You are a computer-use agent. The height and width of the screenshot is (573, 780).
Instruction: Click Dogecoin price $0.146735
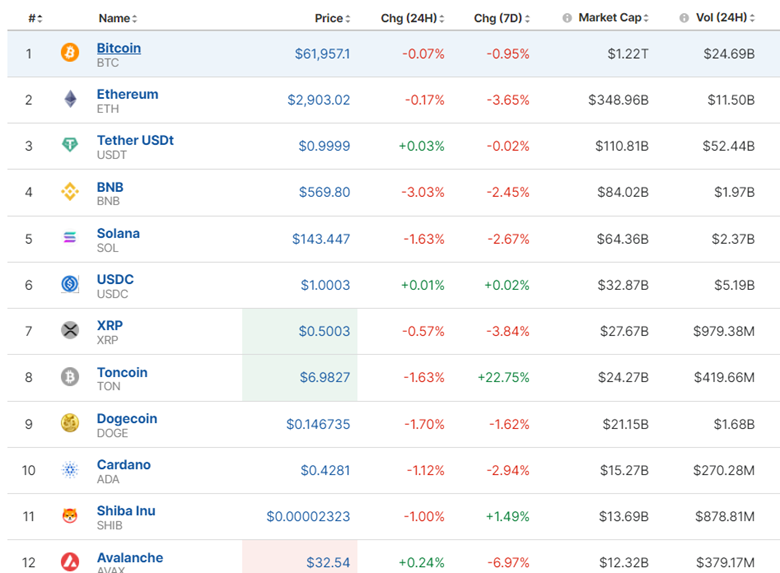point(318,424)
